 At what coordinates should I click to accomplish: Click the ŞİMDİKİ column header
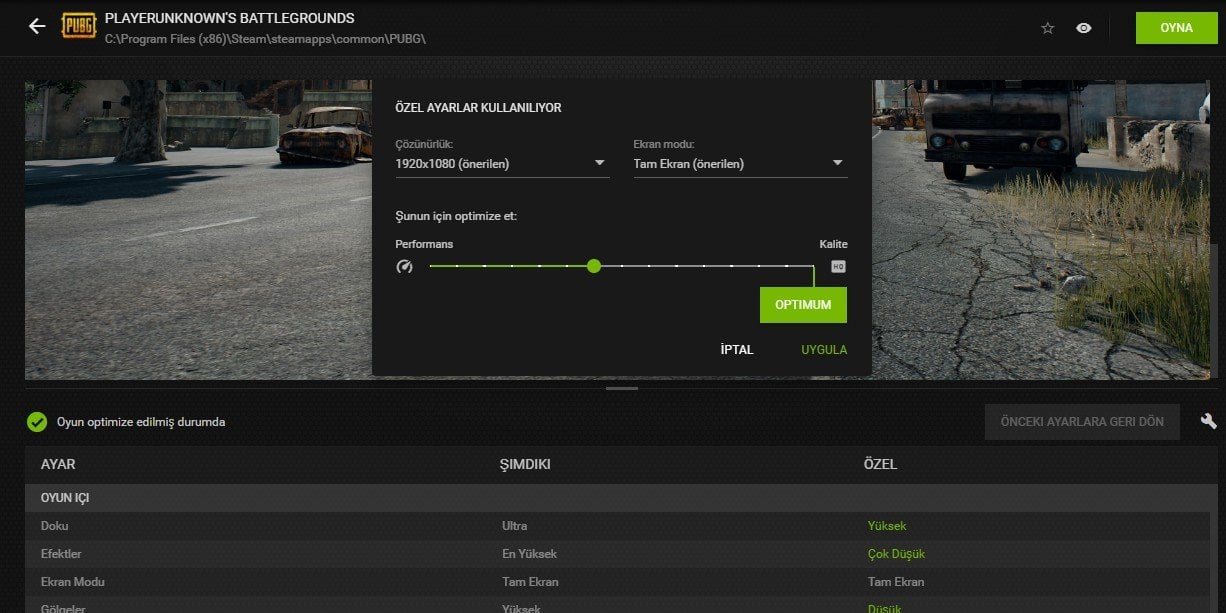[525, 465]
